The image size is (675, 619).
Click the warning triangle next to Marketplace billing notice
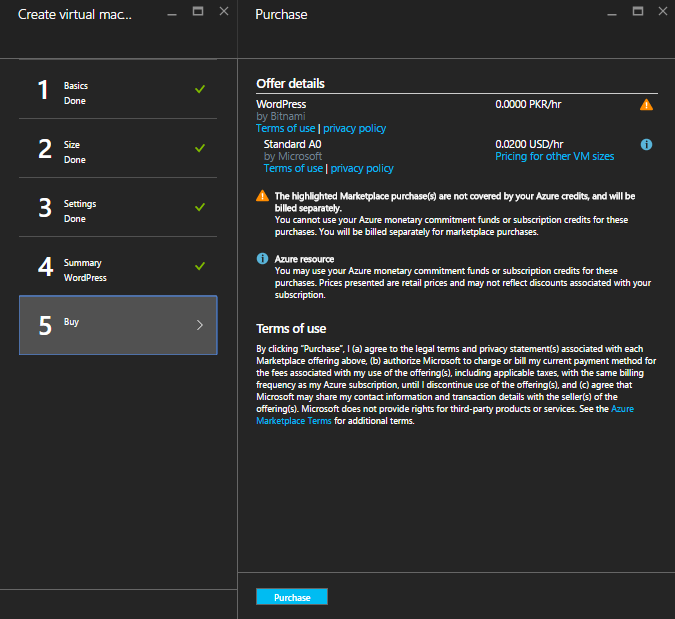tap(262, 196)
